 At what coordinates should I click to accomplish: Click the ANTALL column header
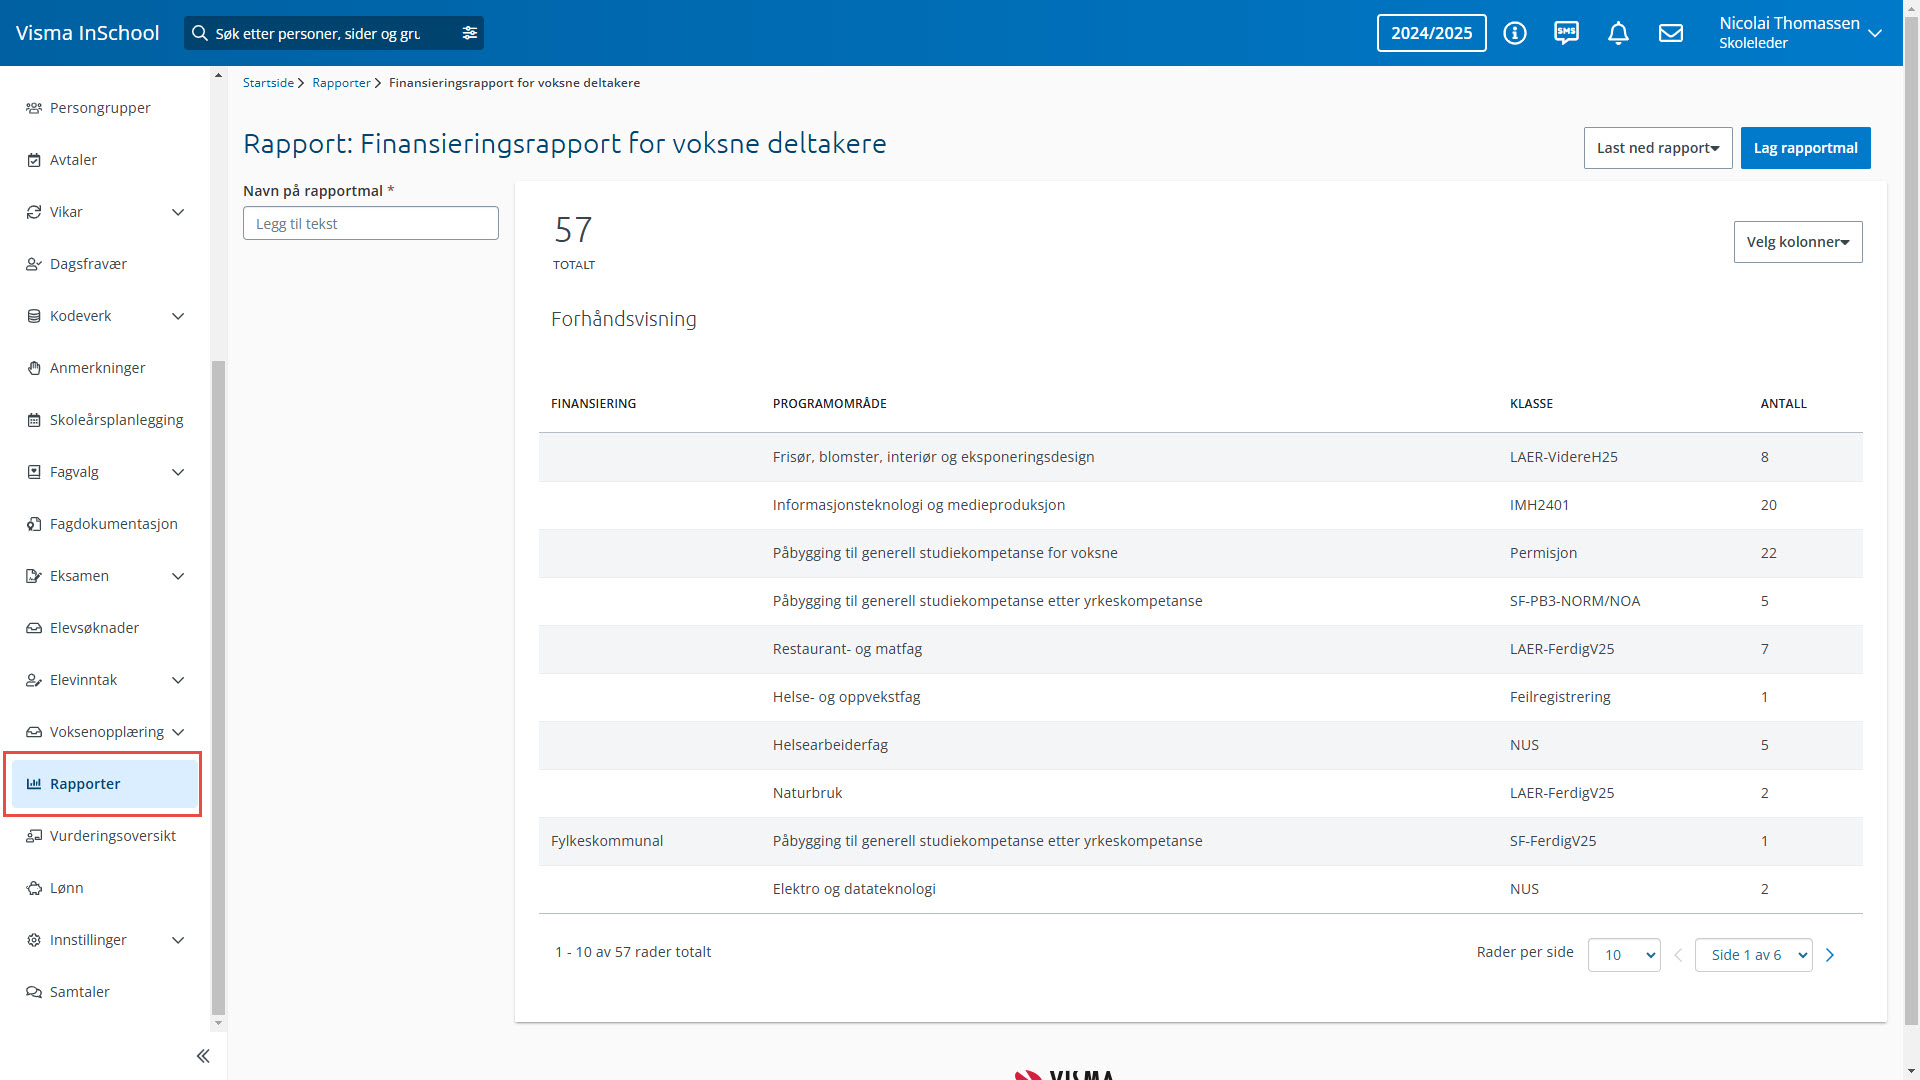(x=1783, y=404)
